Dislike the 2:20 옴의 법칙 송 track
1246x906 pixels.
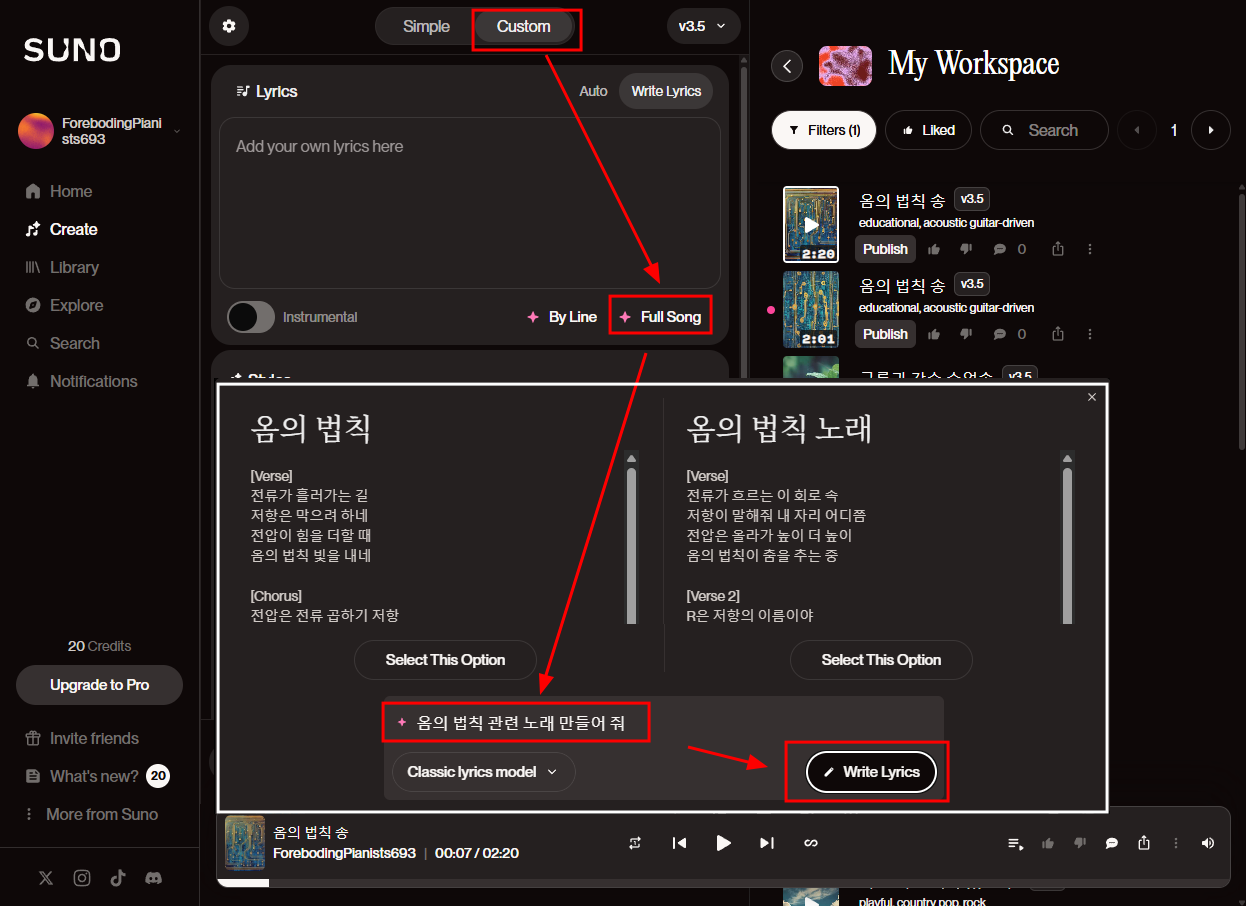965,249
